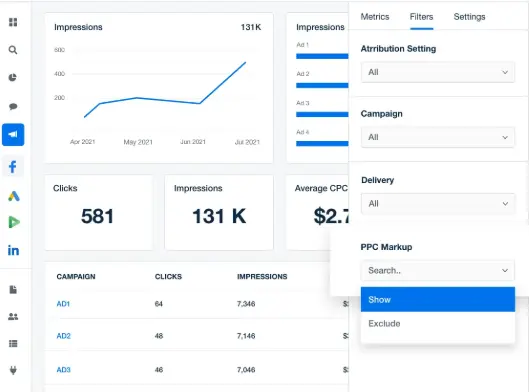
Task: Open the Facebook integration icon
Action: (x=13, y=167)
